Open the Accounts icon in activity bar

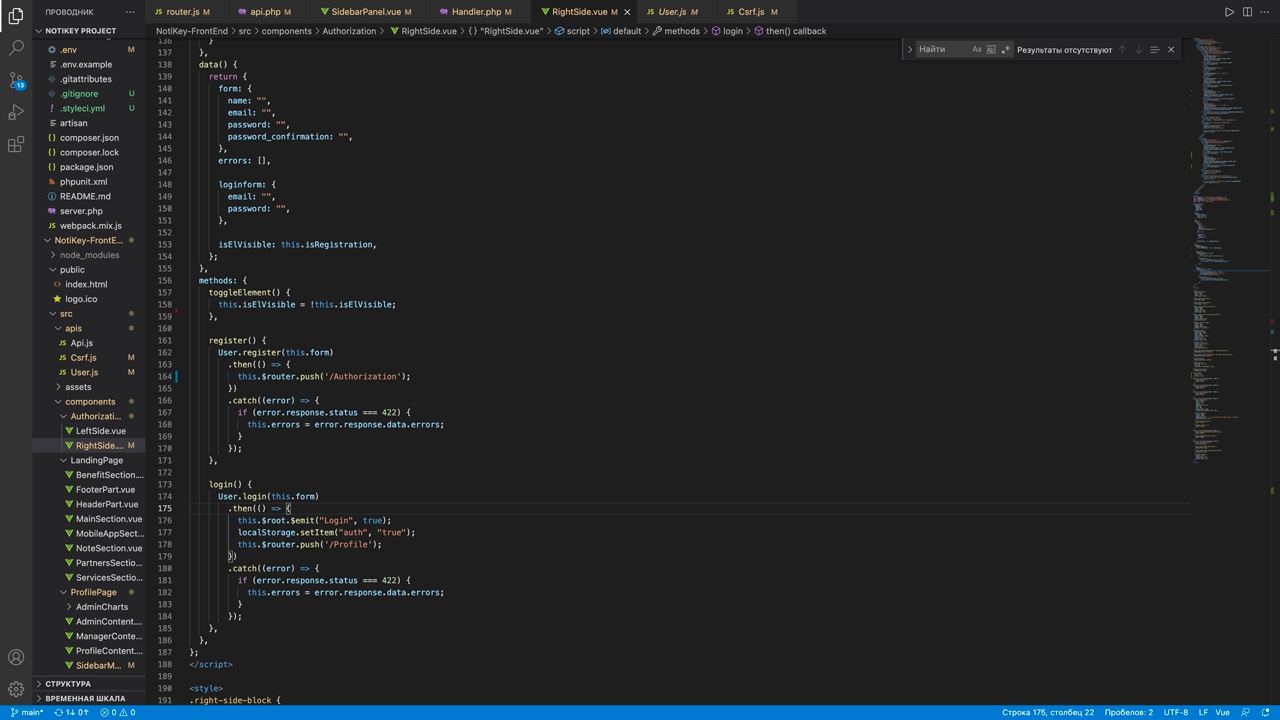pos(16,657)
